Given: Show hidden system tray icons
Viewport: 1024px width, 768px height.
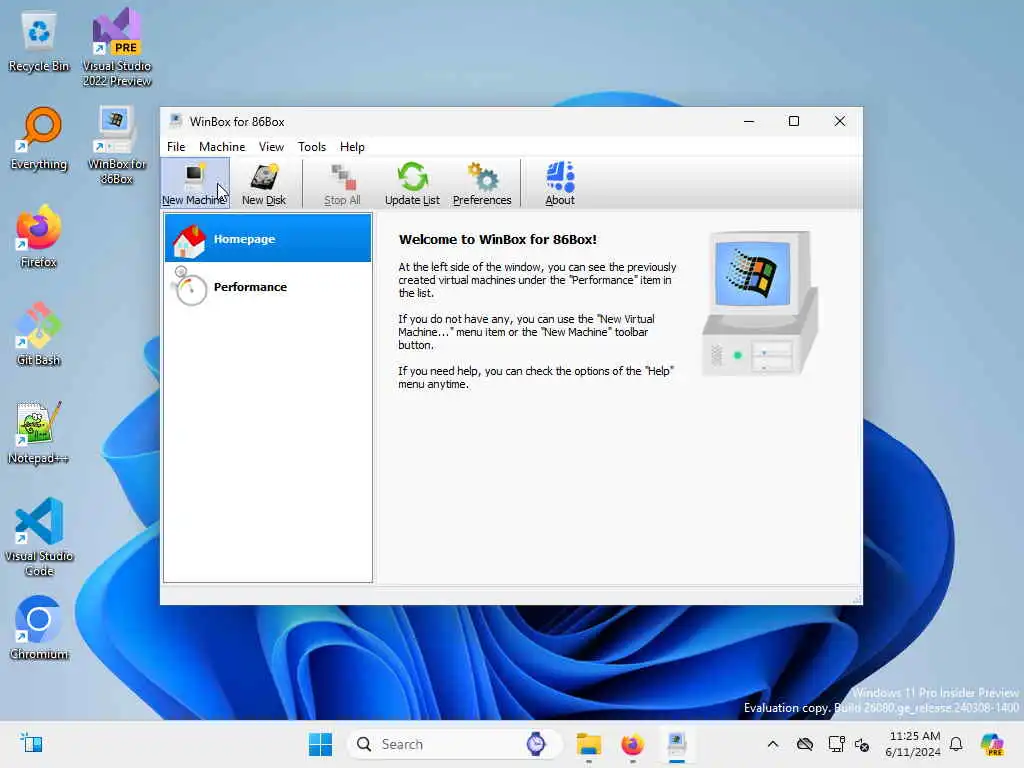Looking at the screenshot, I should (773, 744).
